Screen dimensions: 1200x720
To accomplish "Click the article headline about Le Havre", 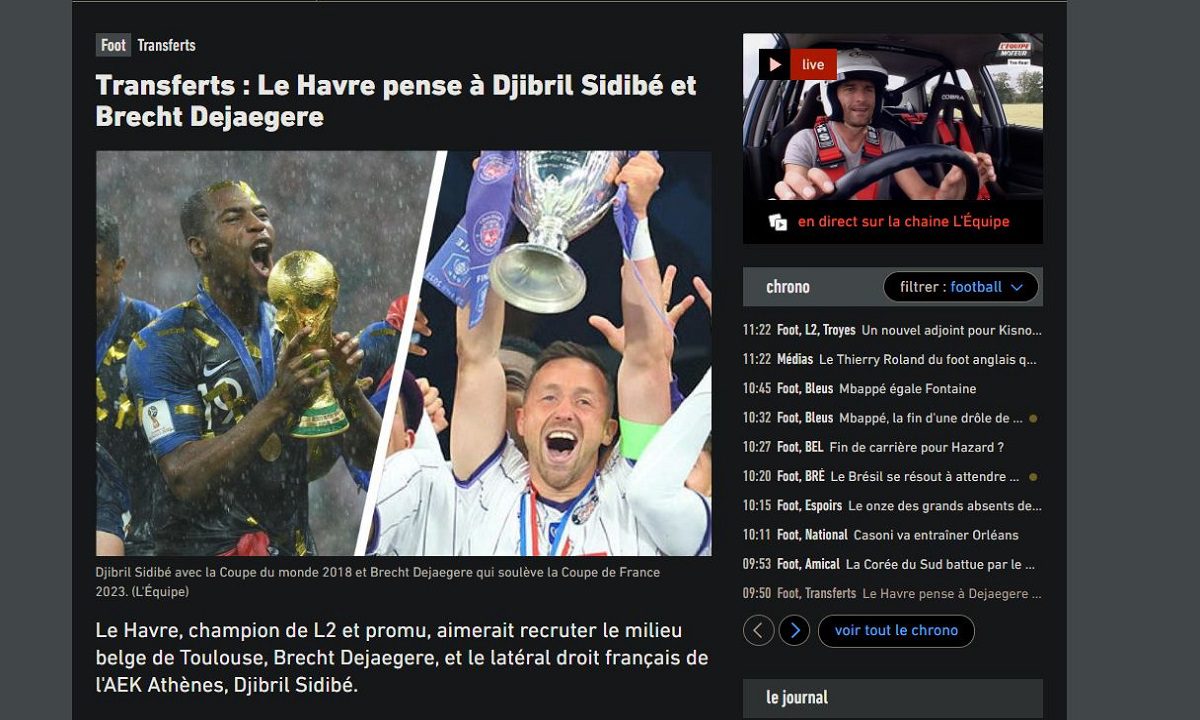I will [396, 100].
